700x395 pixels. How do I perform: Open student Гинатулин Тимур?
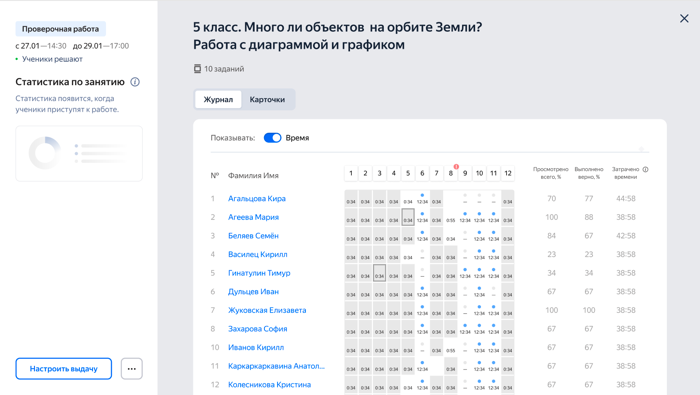pyautogui.click(x=259, y=273)
